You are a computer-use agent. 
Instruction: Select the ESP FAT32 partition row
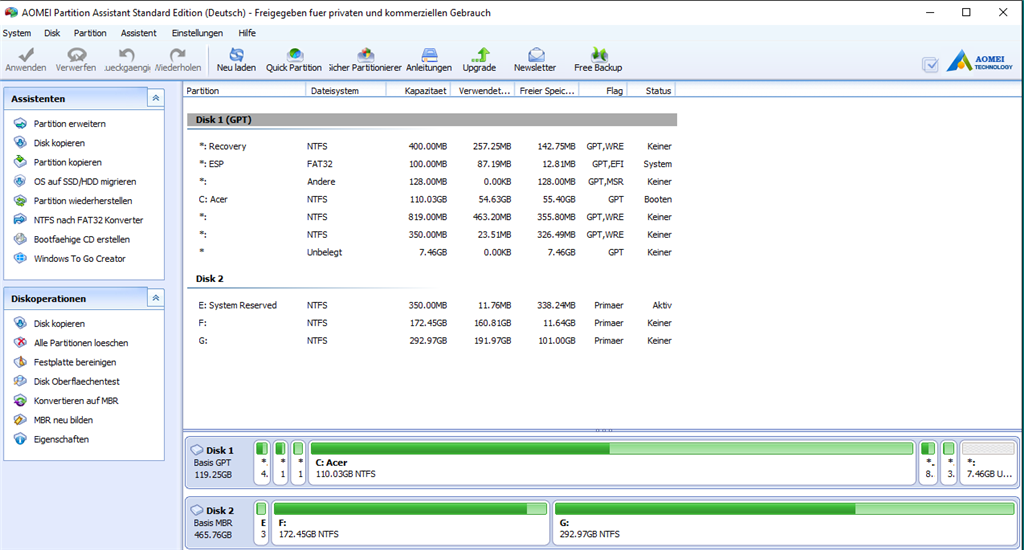click(432, 164)
